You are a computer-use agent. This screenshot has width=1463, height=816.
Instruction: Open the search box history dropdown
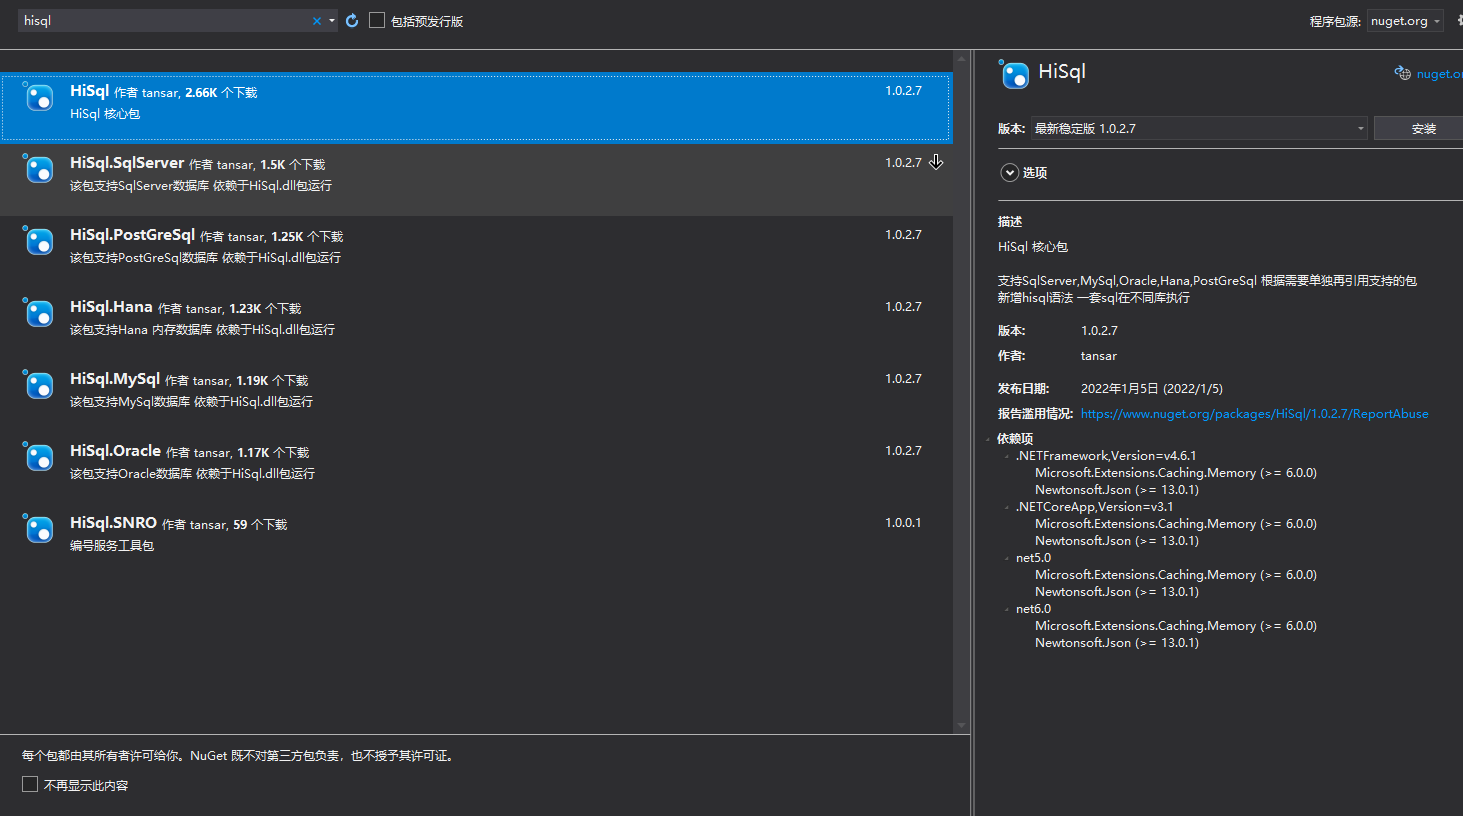pyautogui.click(x=332, y=21)
